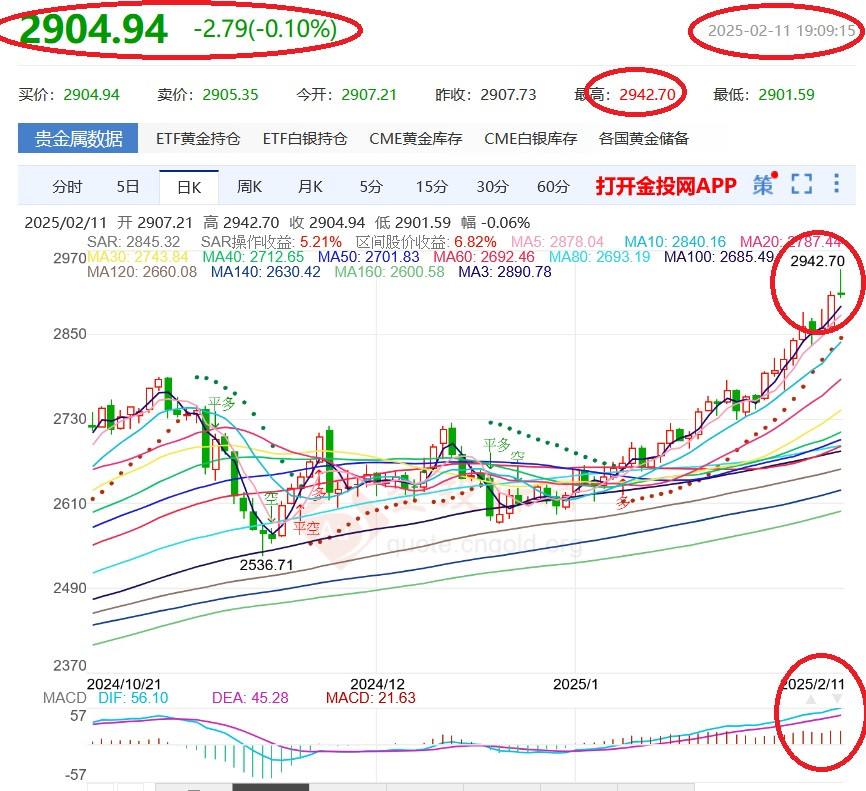Image resolution: width=866 pixels, height=791 pixels.
Task: Click the 2024/10/21 start date label
Action: tap(124, 684)
